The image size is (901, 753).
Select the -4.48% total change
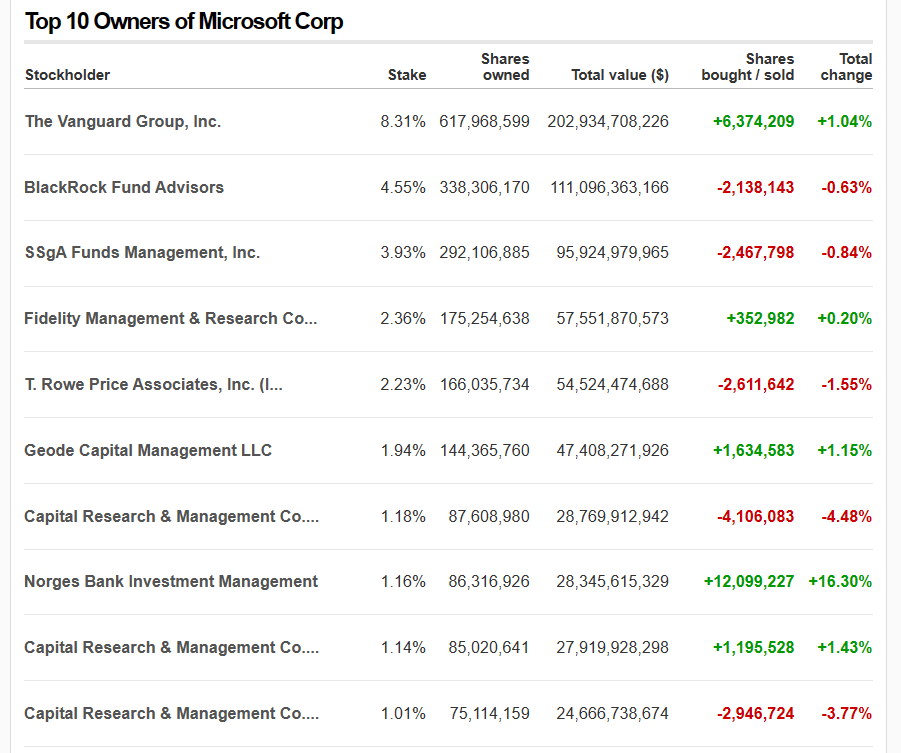(847, 516)
